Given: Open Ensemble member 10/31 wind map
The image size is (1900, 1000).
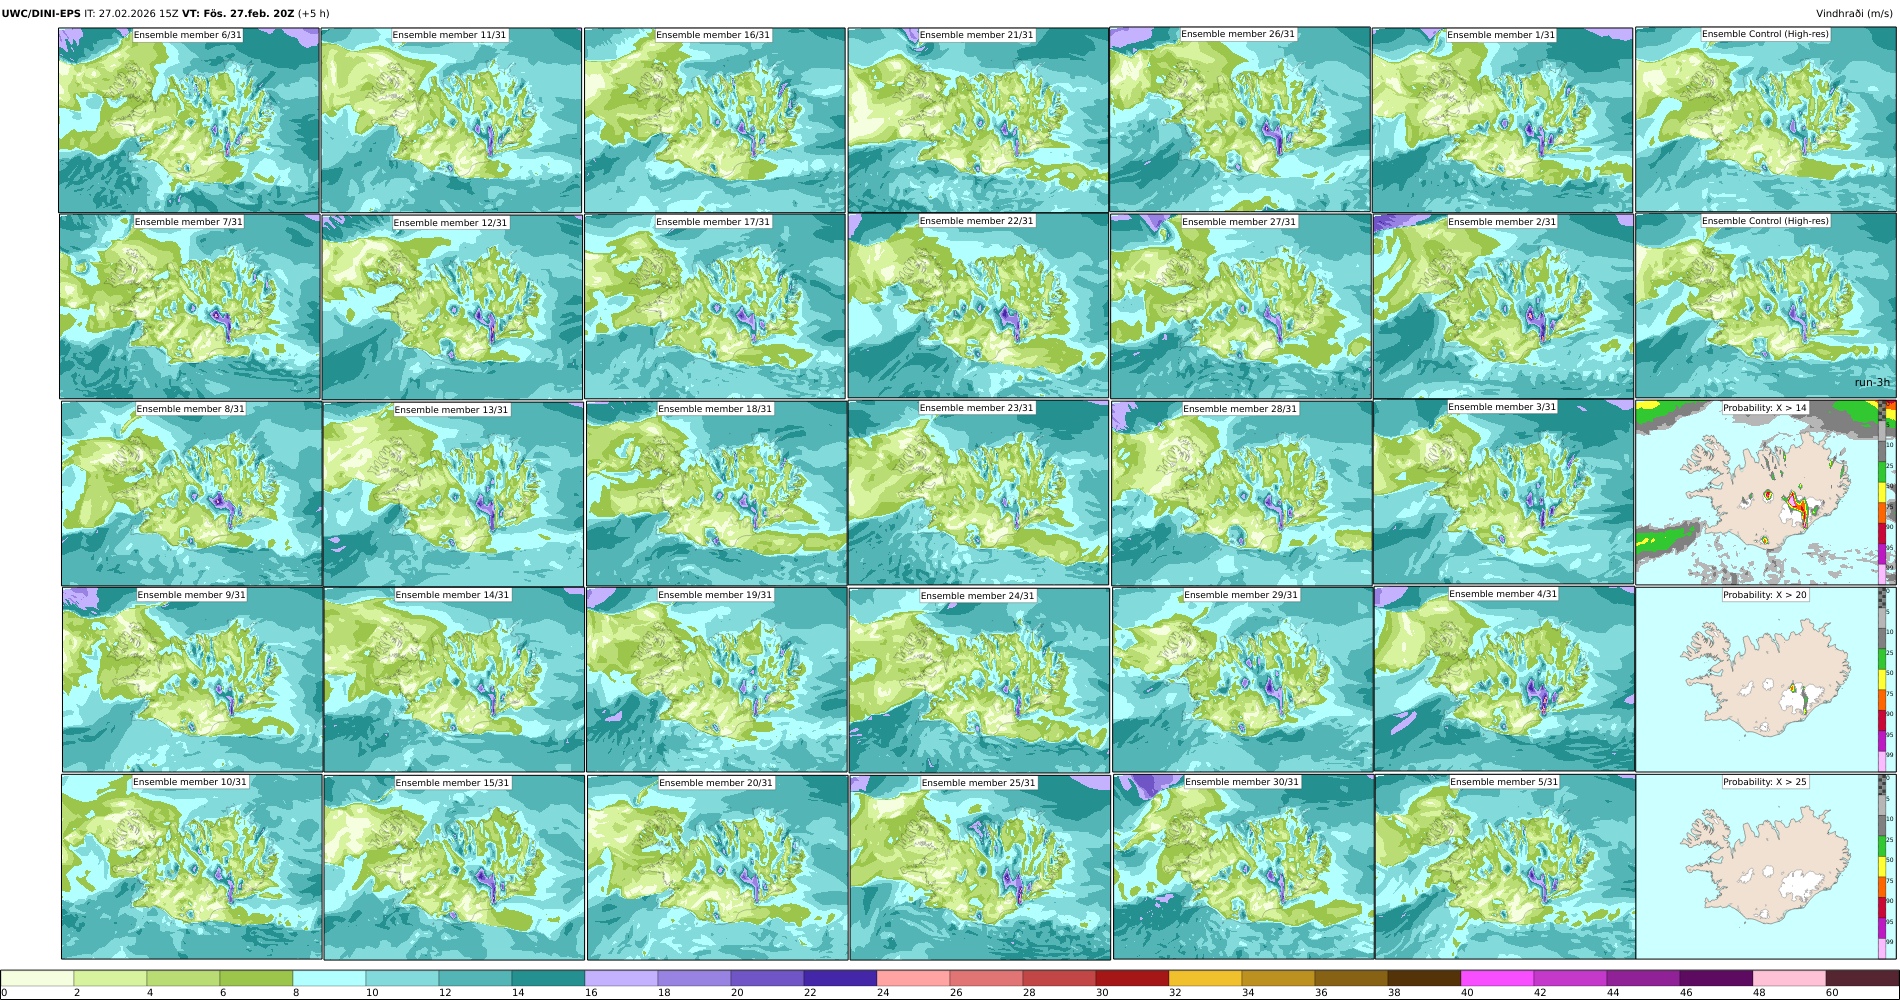Looking at the screenshot, I should coord(192,867).
